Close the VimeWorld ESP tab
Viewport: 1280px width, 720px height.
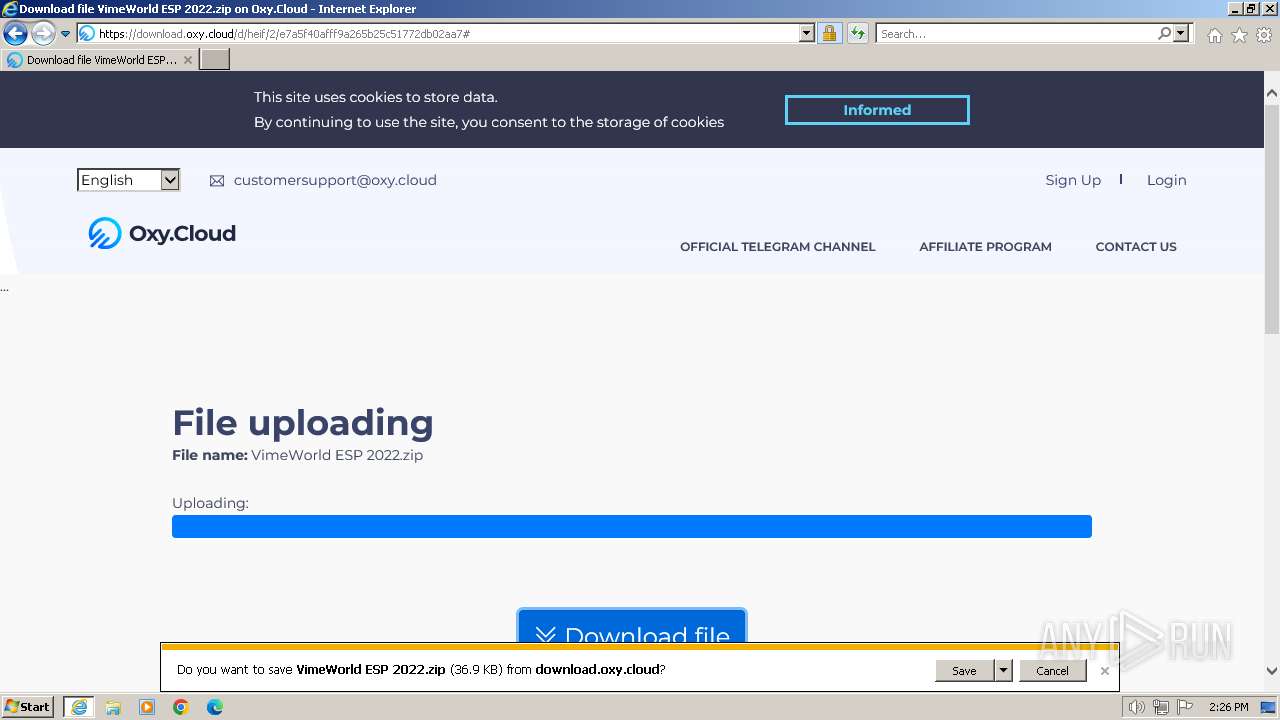pos(187,60)
